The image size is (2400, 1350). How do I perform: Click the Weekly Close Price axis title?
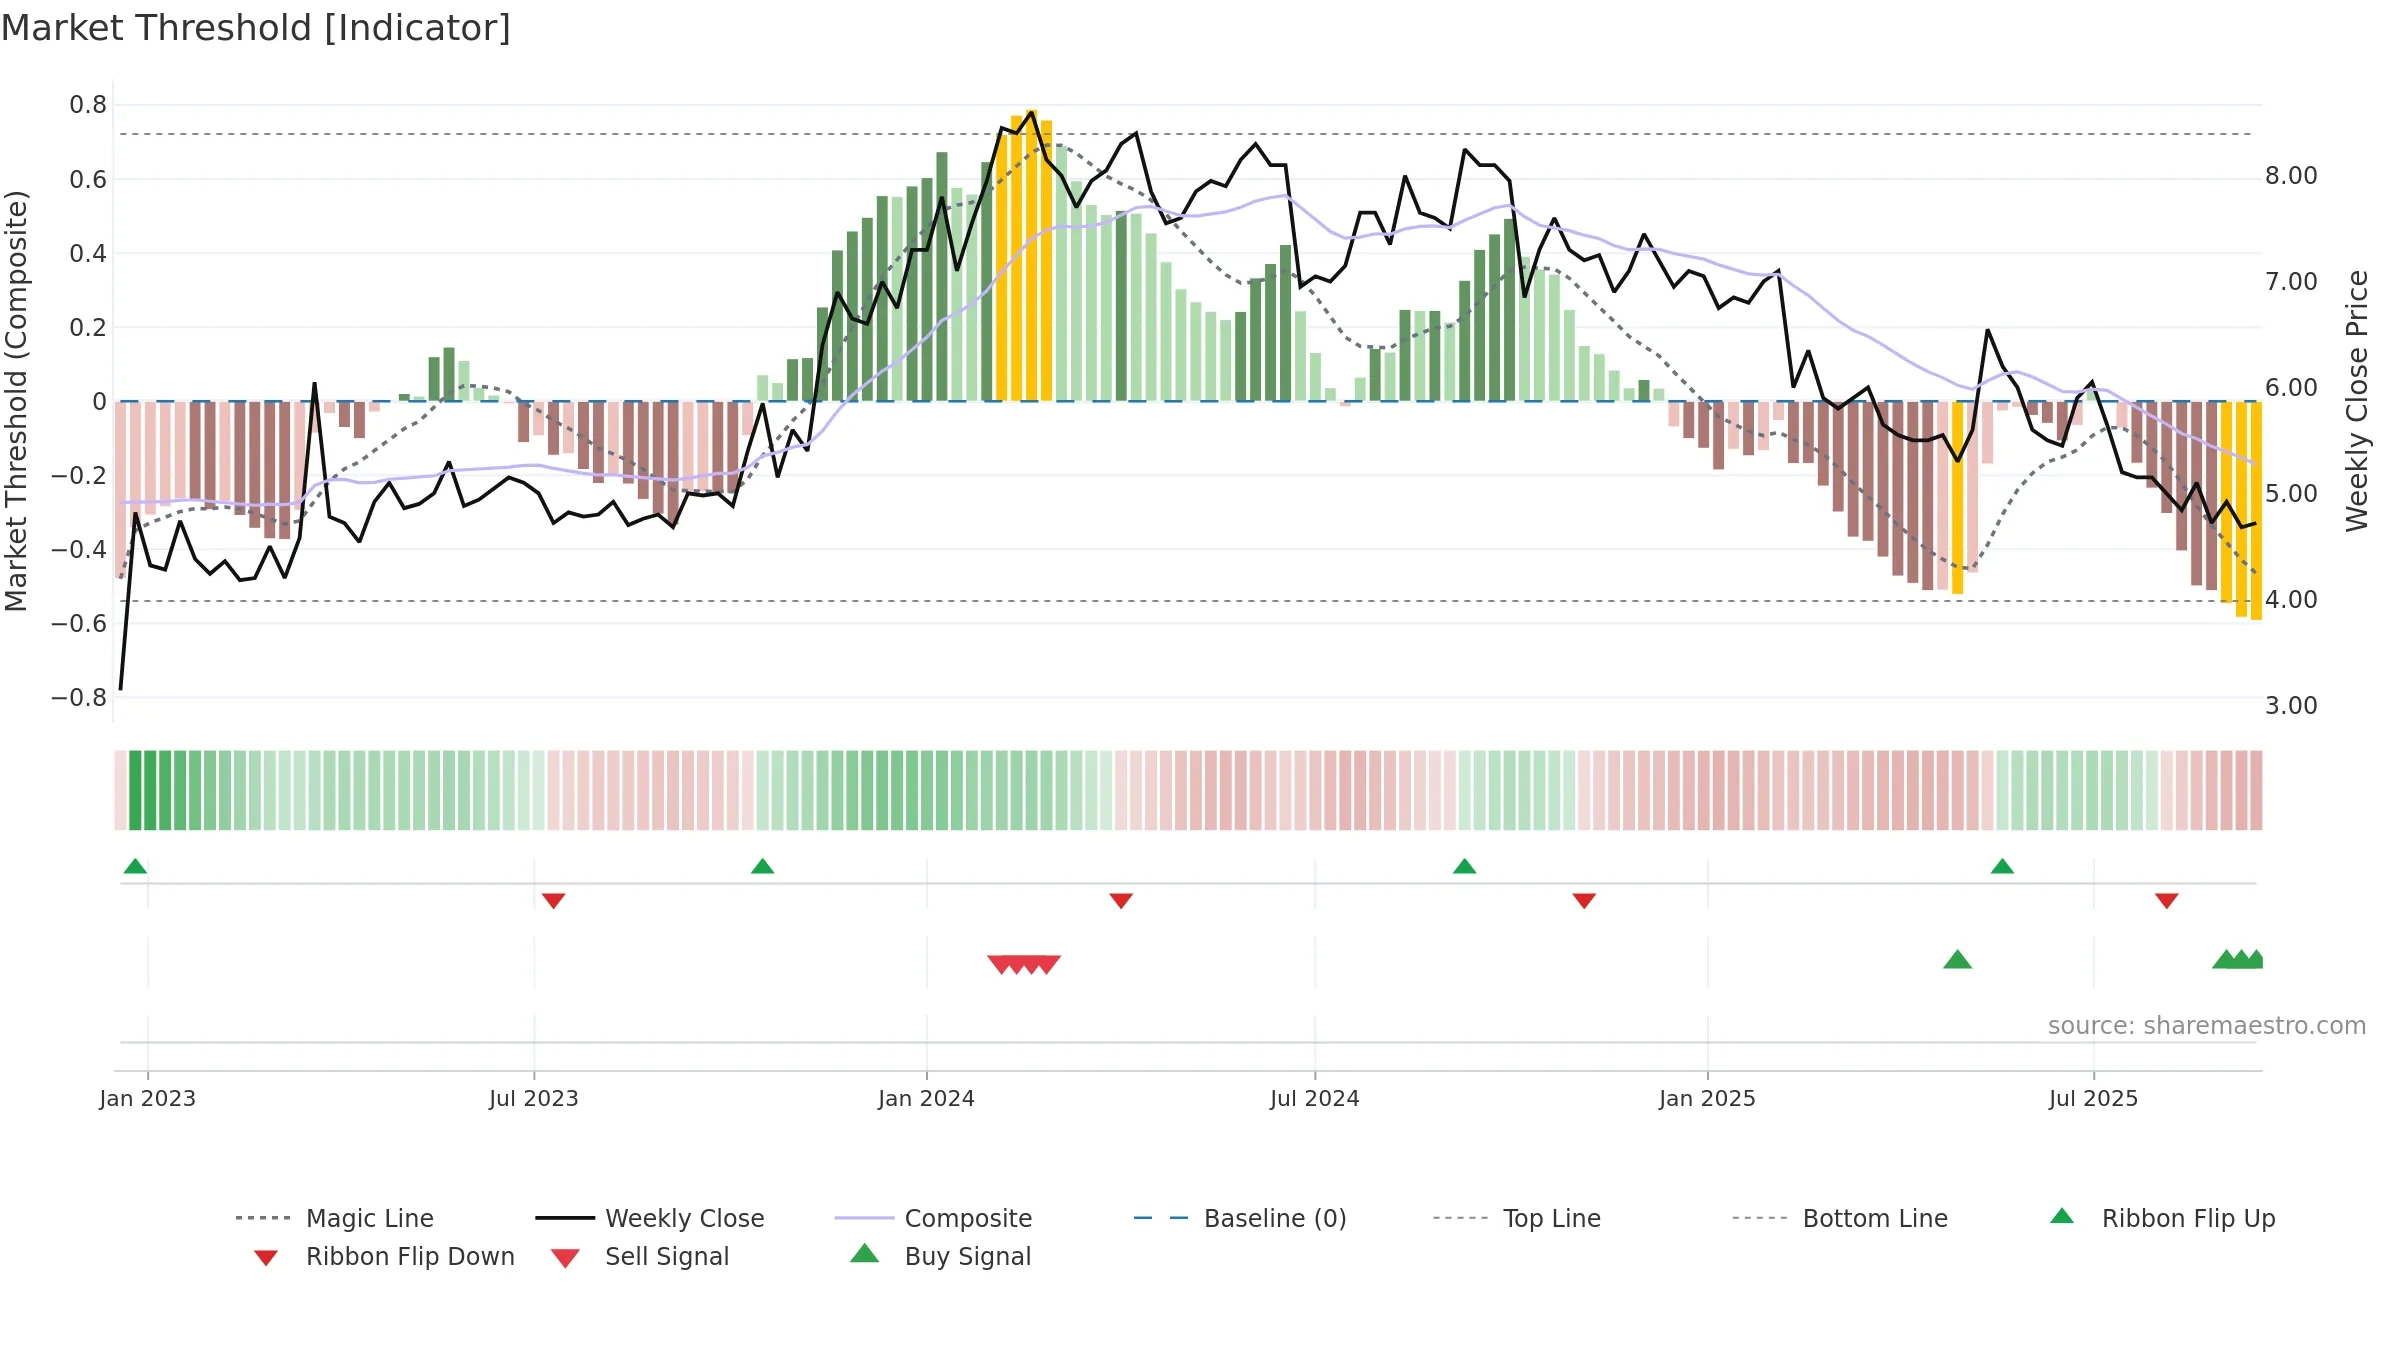click(x=2357, y=401)
